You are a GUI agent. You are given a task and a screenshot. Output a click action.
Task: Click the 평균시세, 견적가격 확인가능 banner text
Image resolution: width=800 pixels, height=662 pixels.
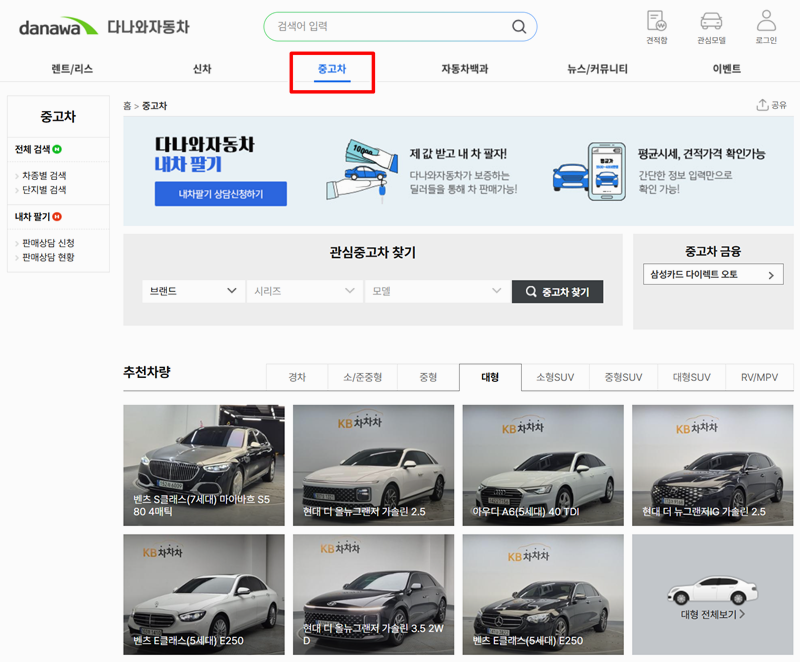(x=702, y=154)
